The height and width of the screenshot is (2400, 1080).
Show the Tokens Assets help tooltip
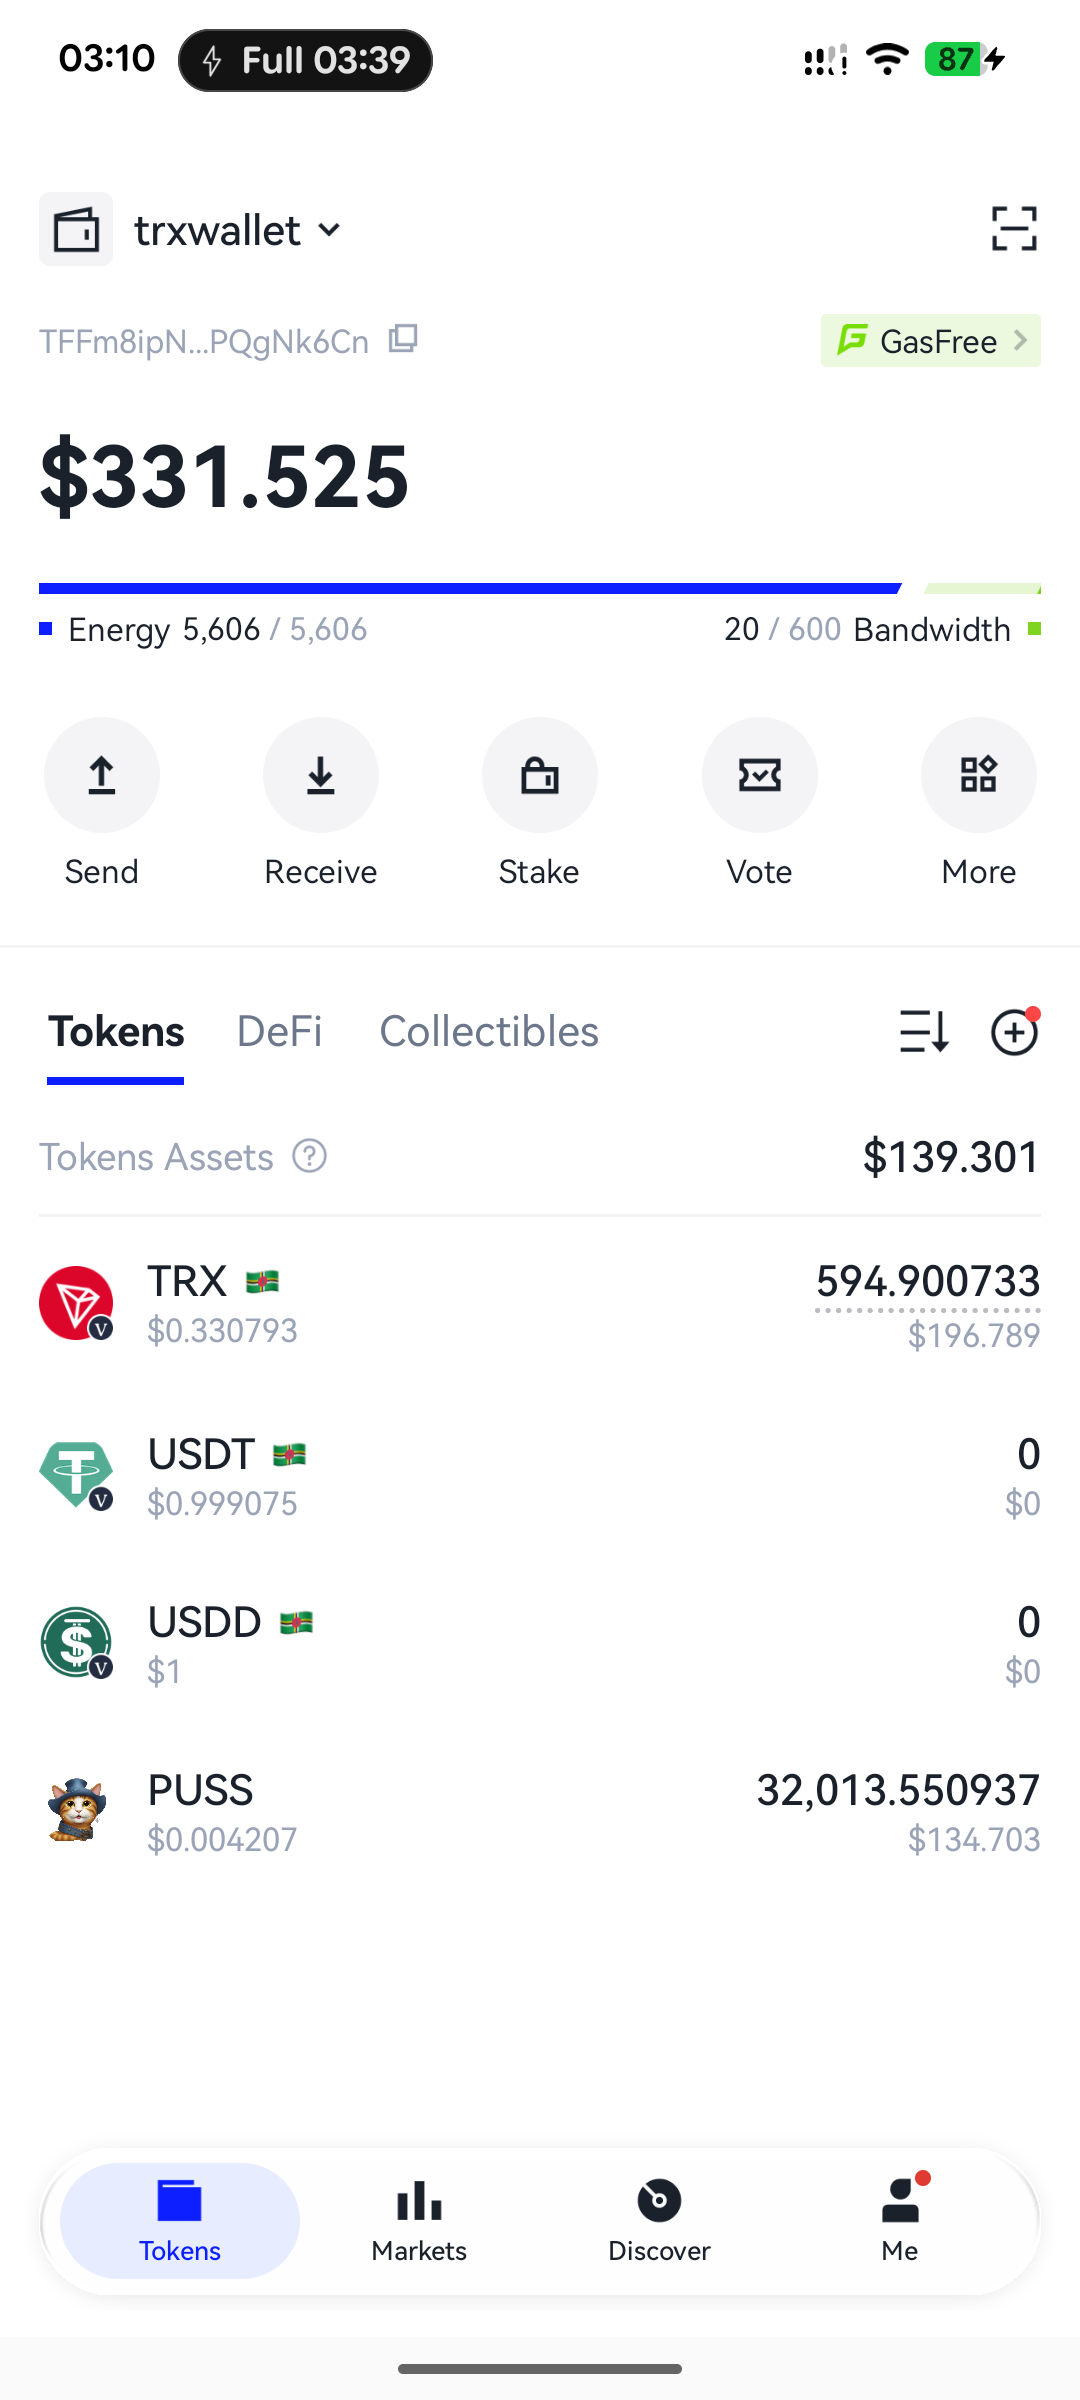(310, 1156)
